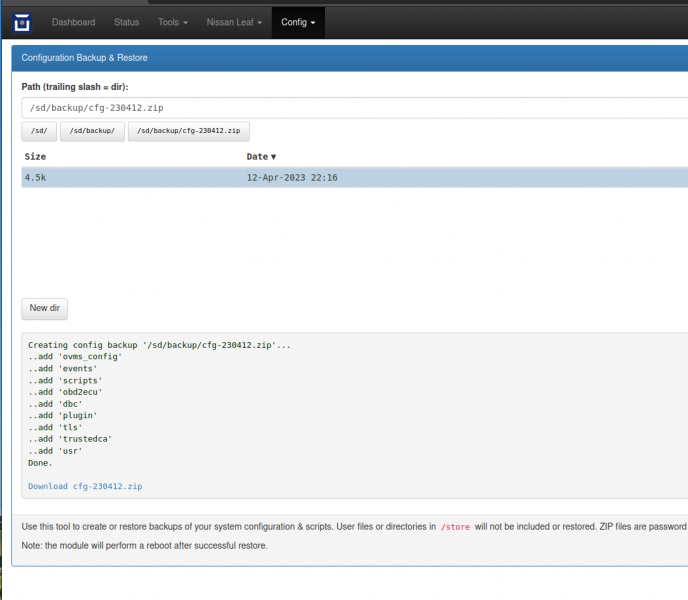Create a new directory with New dir
Screen dimensions: 688x600
pos(44,309)
